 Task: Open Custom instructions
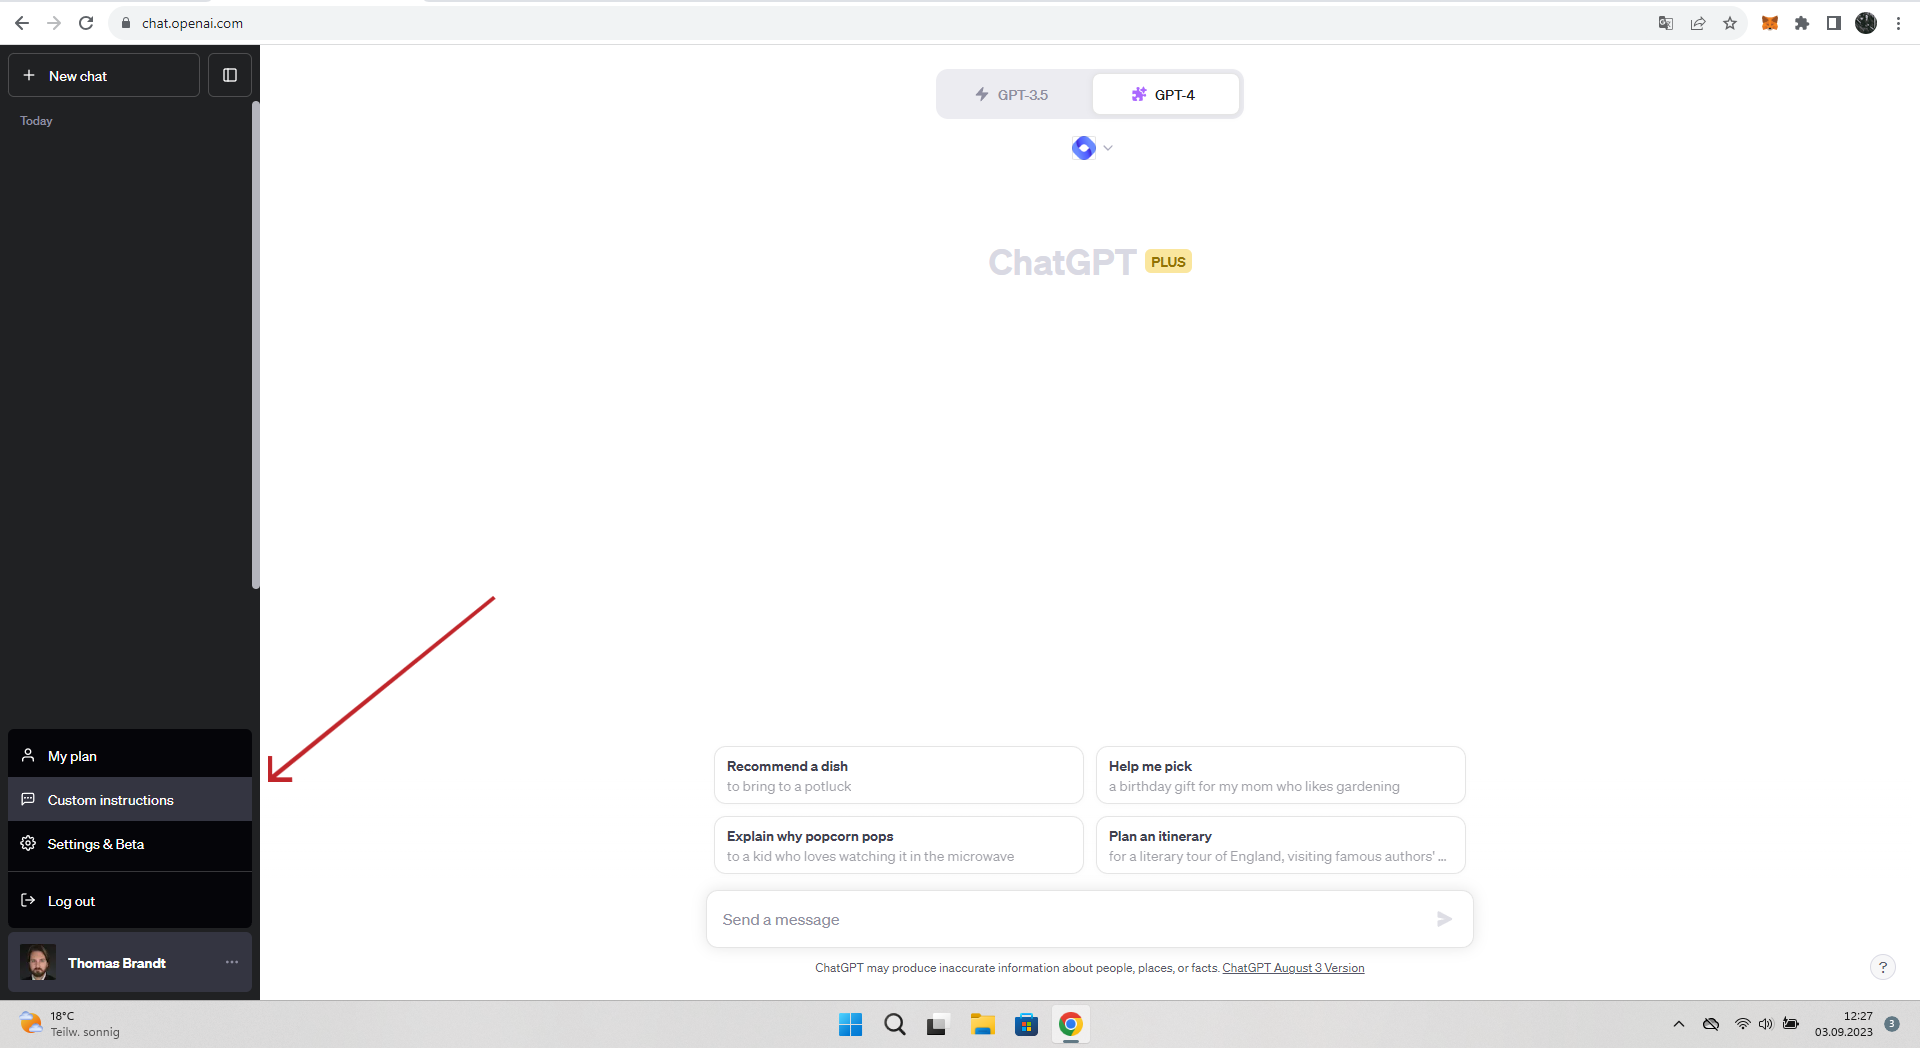(x=130, y=800)
